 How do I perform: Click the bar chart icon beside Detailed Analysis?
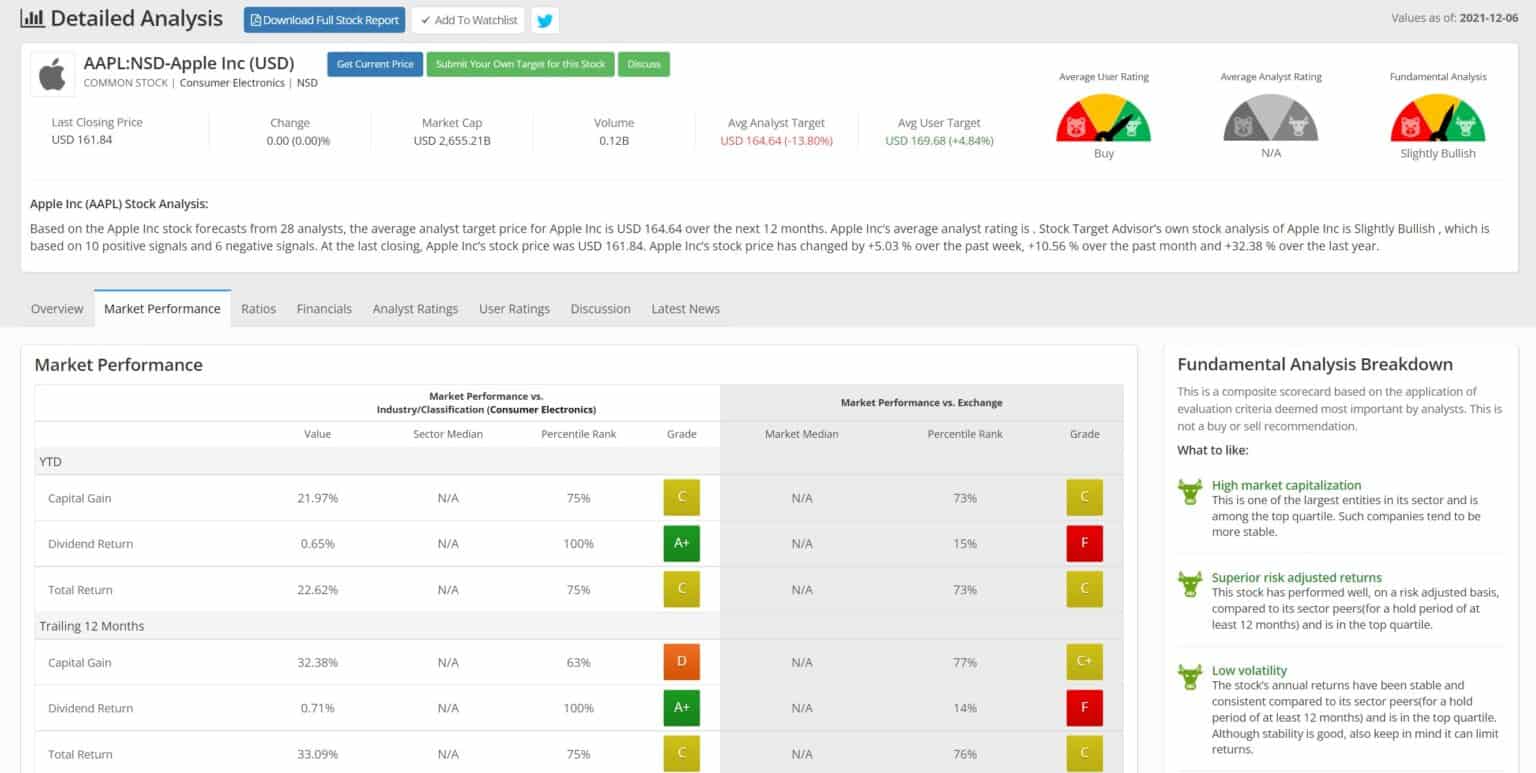(x=32, y=18)
